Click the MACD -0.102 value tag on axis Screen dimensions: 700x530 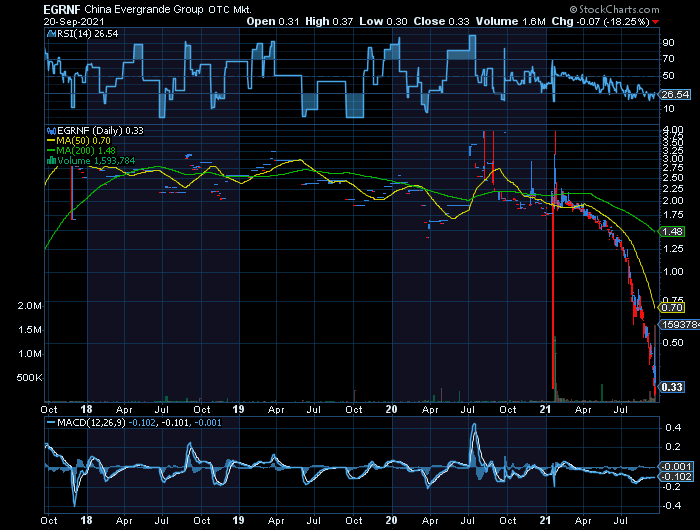click(x=677, y=476)
